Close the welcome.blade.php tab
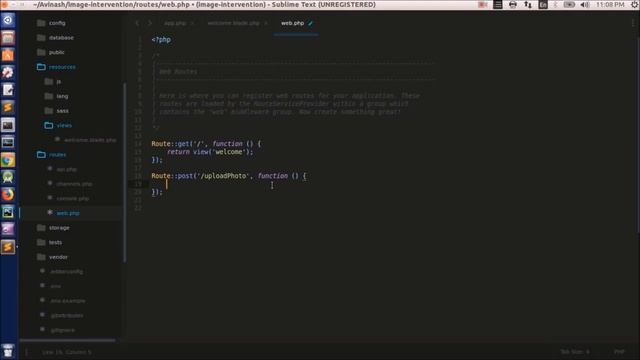Image resolution: width=640 pixels, height=360 pixels. point(266,23)
